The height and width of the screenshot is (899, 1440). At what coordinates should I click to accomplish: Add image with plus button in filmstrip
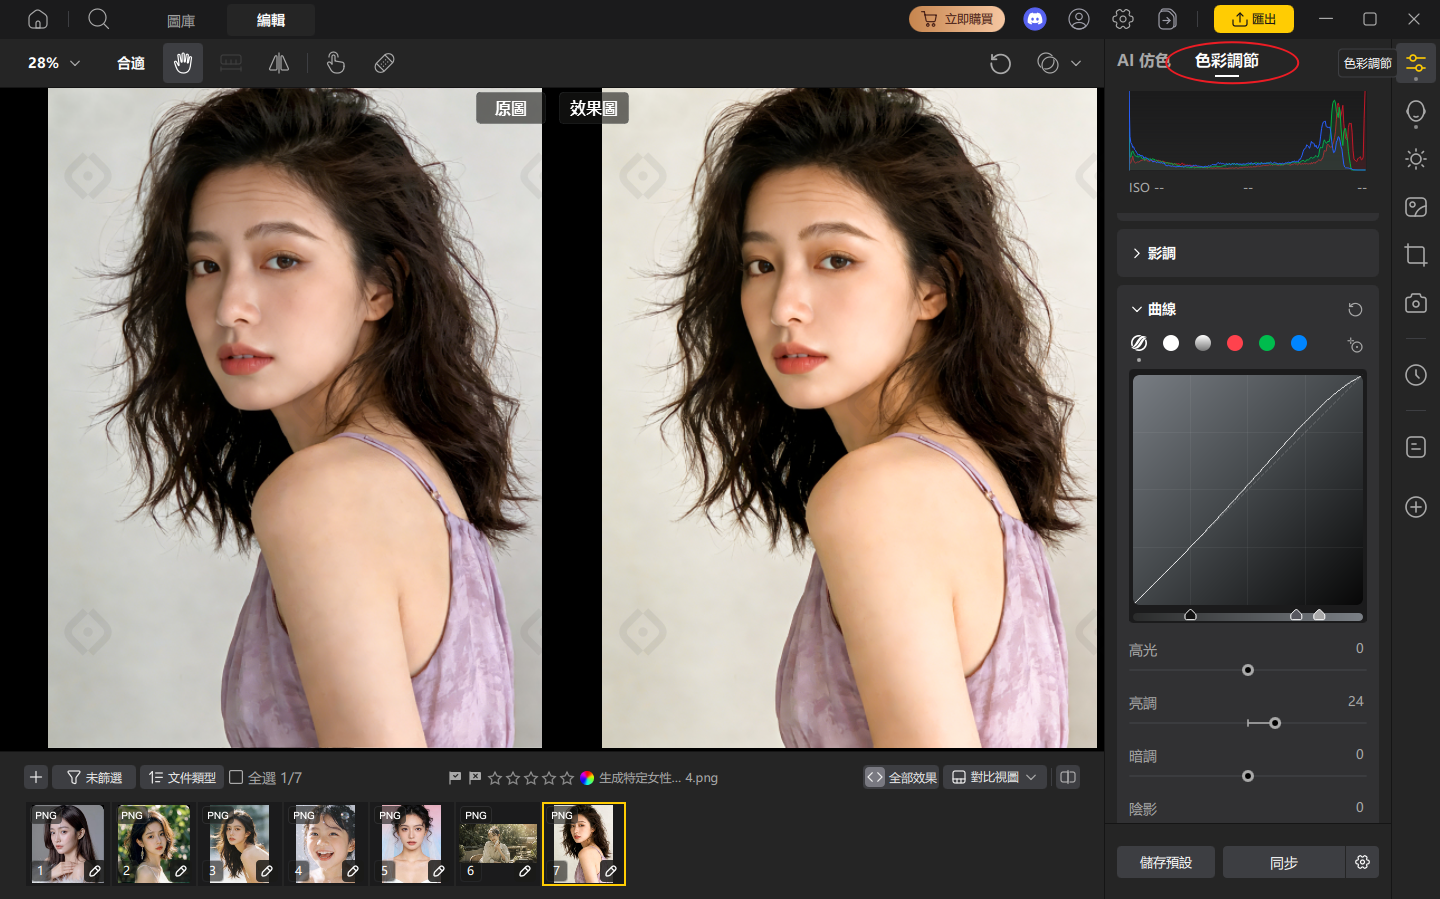(36, 777)
